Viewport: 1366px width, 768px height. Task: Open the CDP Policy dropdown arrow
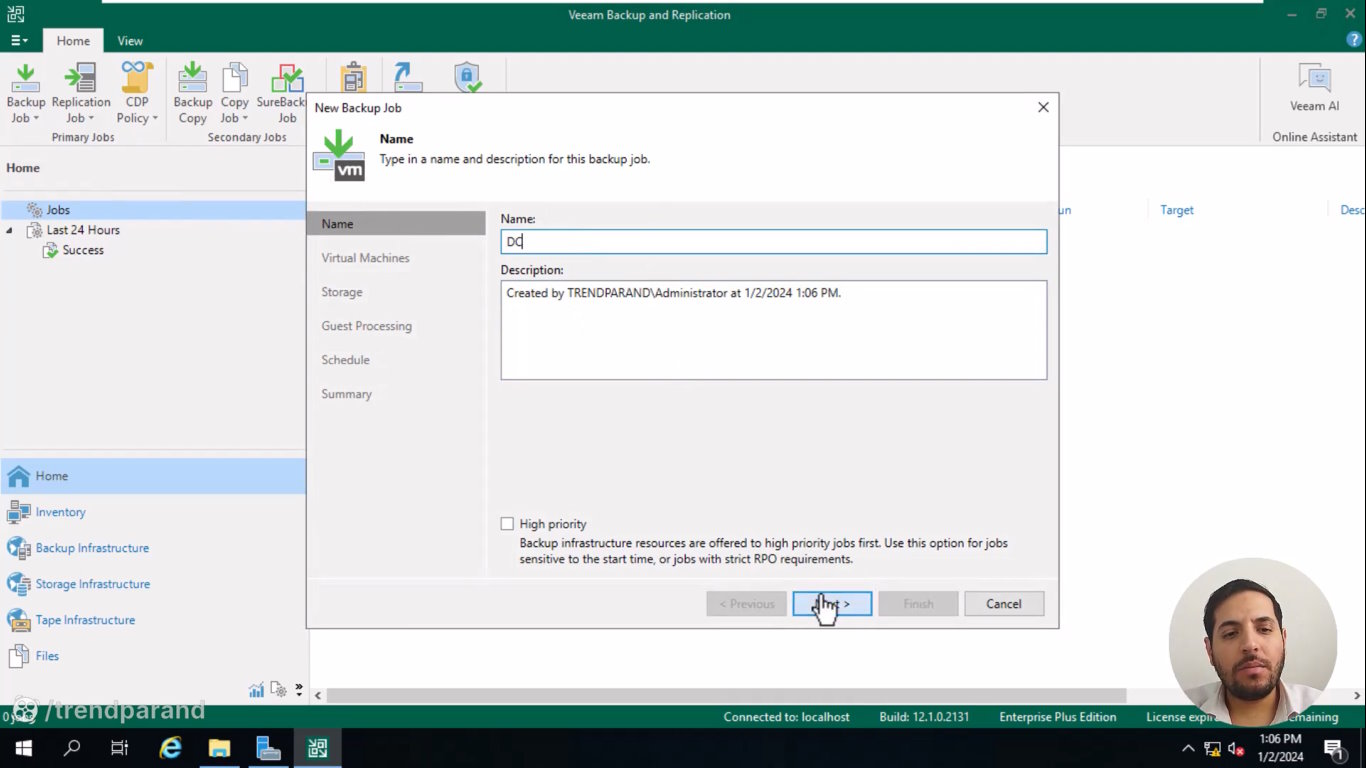click(155, 119)
